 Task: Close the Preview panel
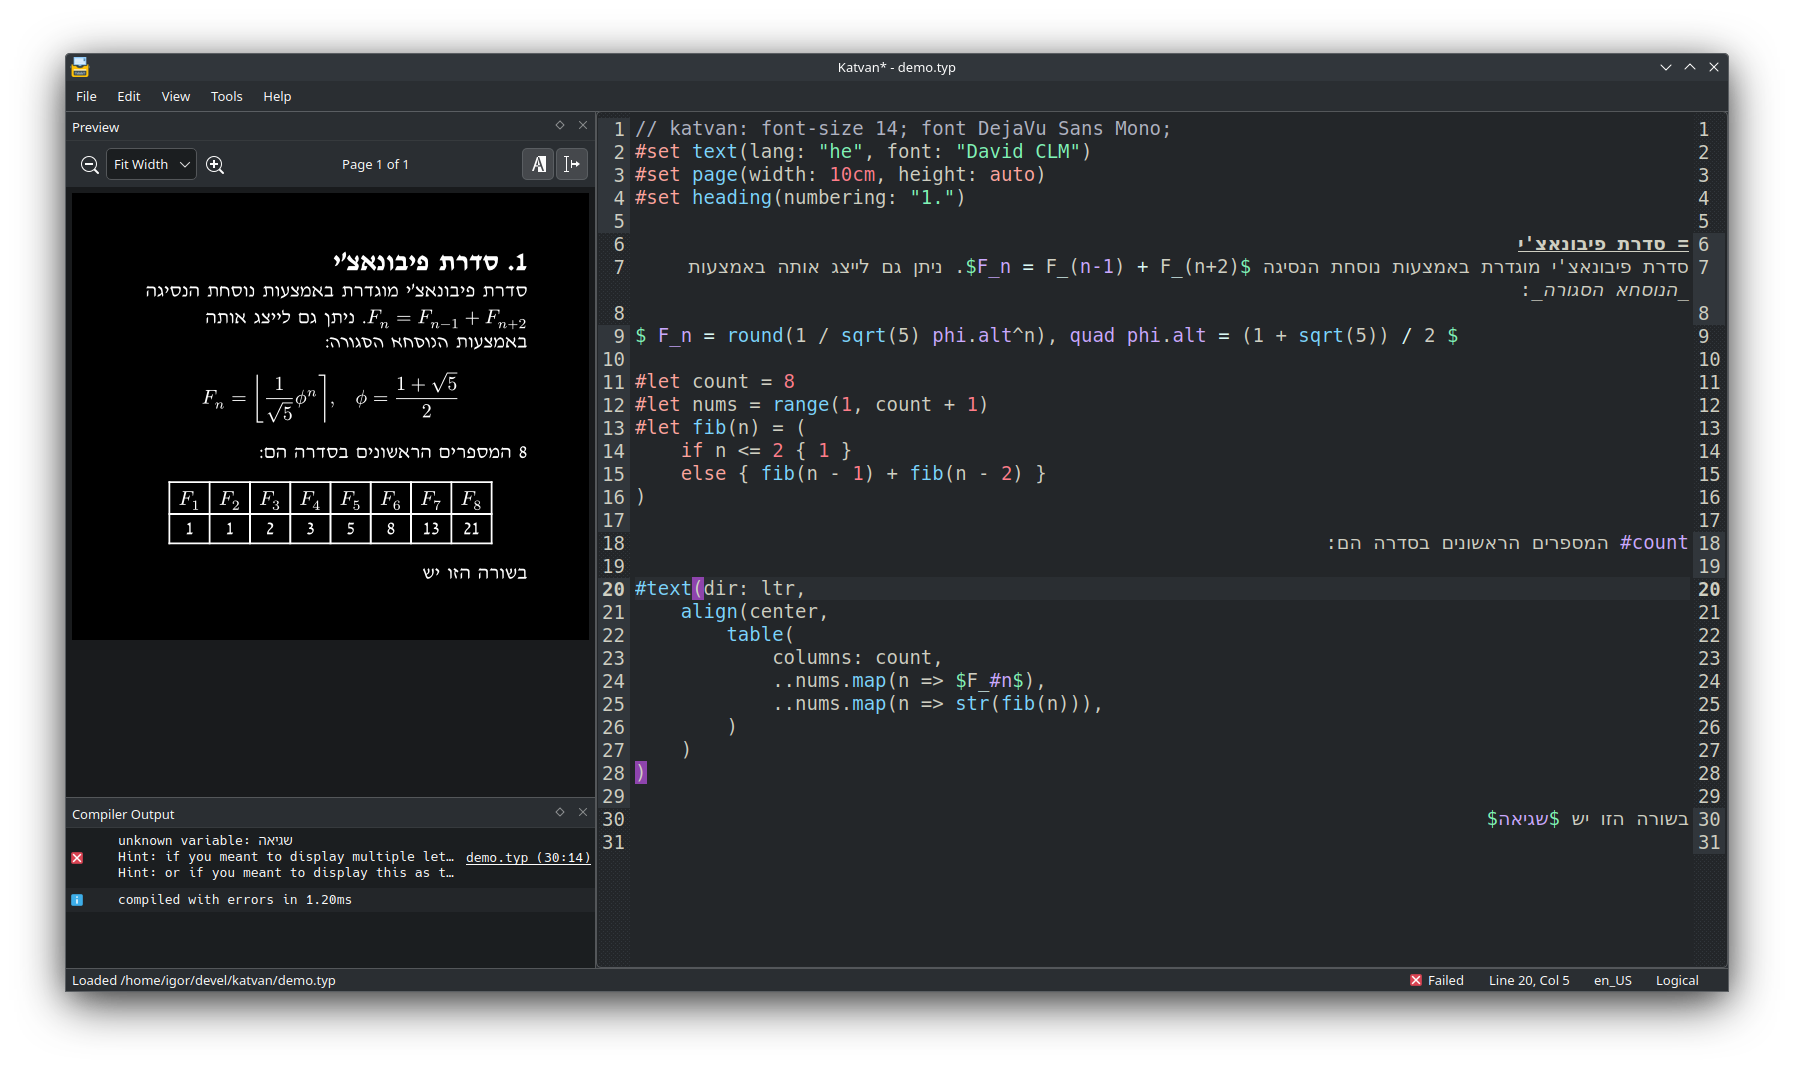tap(583, 125)
